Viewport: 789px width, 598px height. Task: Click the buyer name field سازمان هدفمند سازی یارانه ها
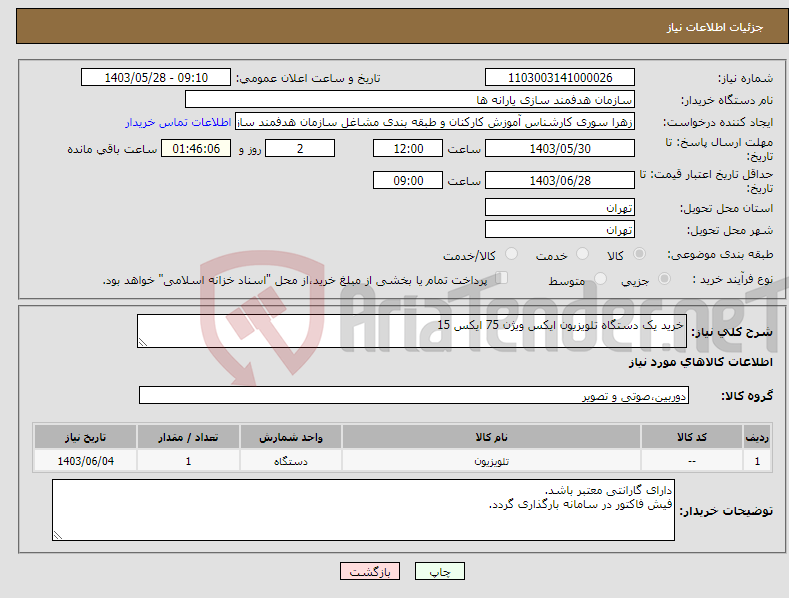pyautogui.click(x=410, y=100)
